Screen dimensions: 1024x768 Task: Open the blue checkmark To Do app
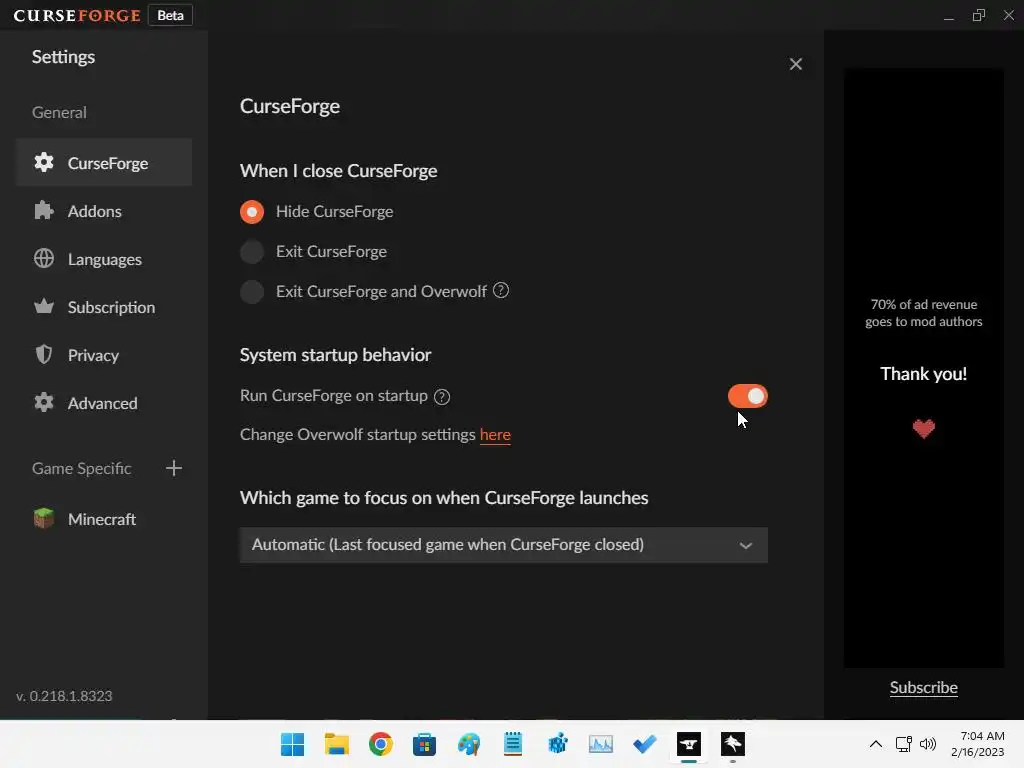645,744
